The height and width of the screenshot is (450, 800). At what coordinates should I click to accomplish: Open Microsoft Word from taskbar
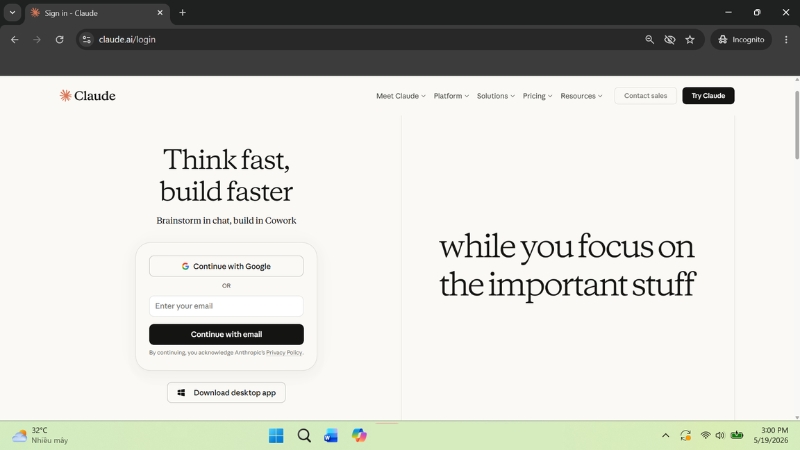(x=331, y=435)
